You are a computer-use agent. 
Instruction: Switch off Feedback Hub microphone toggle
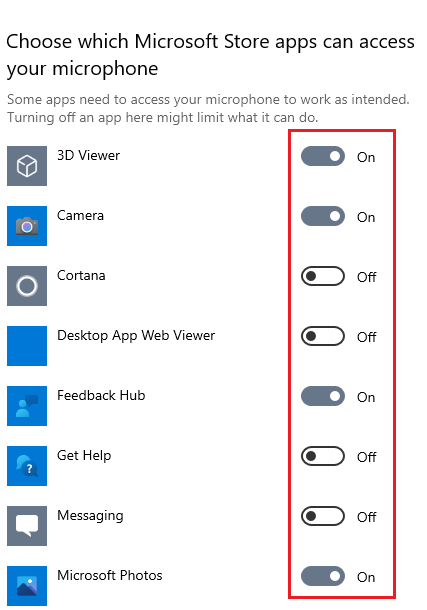[323, 396]
